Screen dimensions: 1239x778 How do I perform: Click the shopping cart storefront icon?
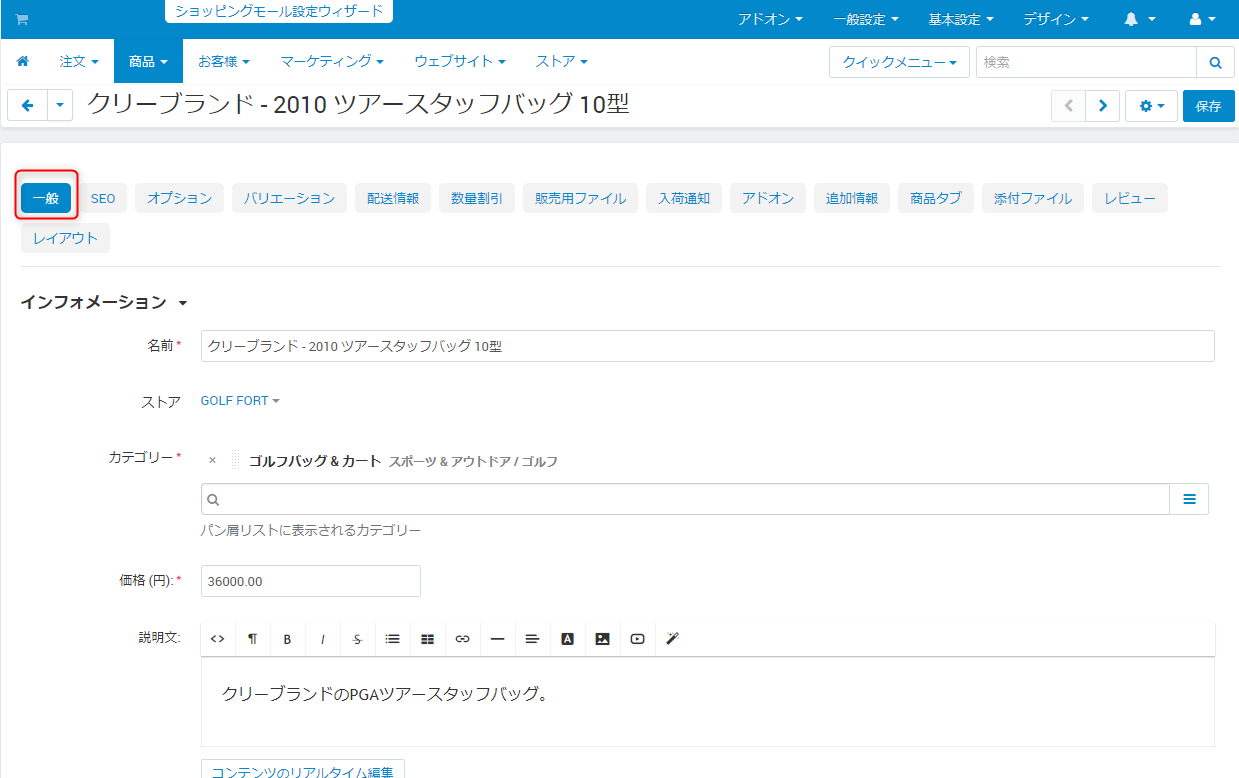pos(22,20)
